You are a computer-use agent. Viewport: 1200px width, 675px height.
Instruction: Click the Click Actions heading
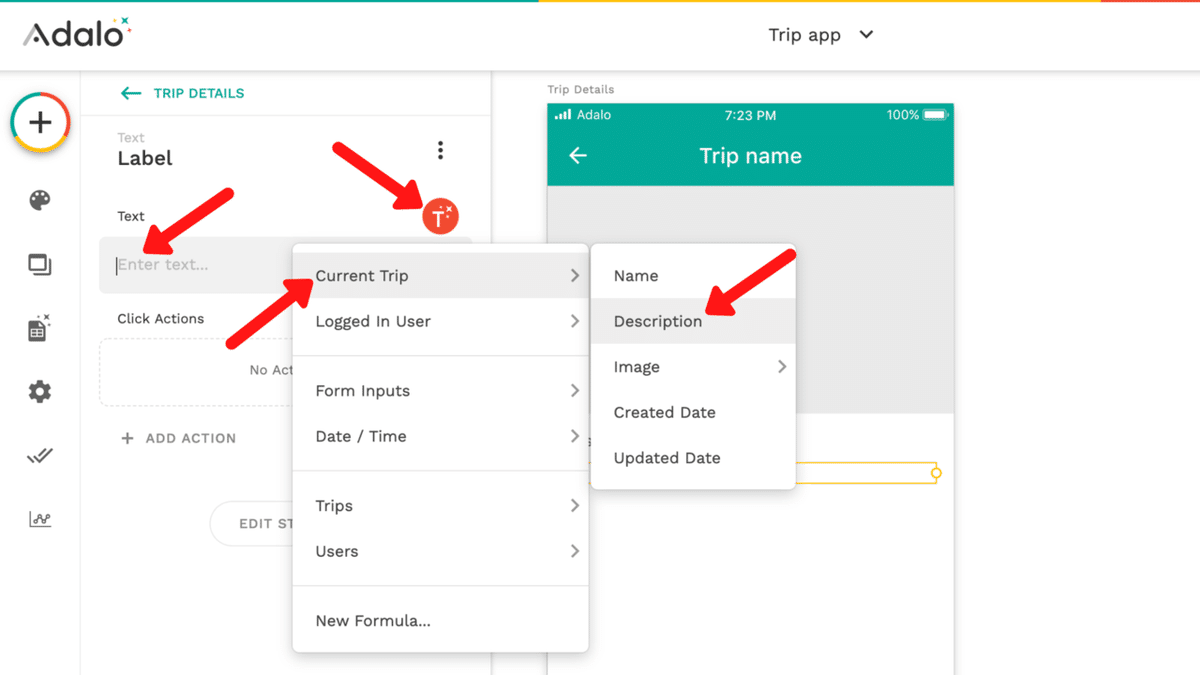click(161, 318)
